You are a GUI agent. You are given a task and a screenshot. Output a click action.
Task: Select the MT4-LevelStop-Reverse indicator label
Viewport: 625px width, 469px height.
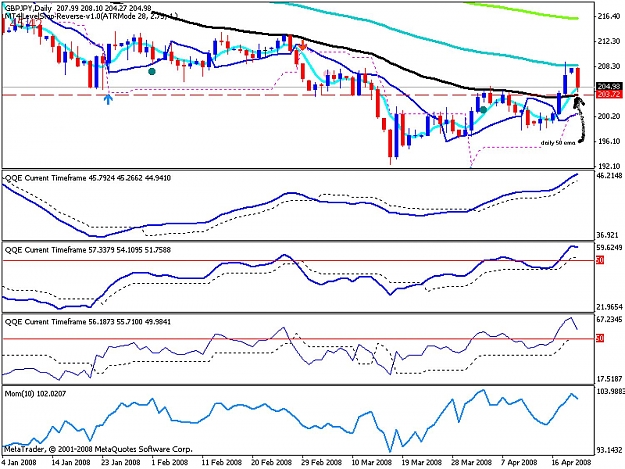tap(90, 16)
